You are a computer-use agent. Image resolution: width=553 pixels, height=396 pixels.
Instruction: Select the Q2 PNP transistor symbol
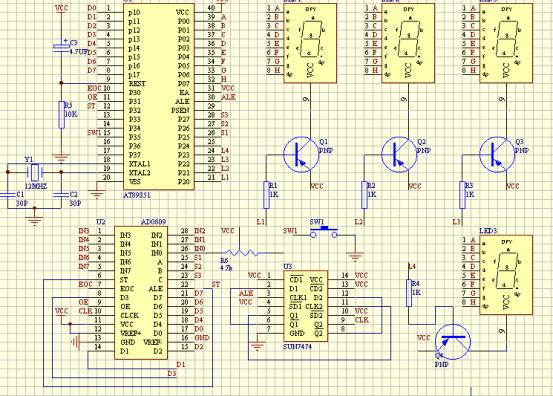[x=399, y=155]
